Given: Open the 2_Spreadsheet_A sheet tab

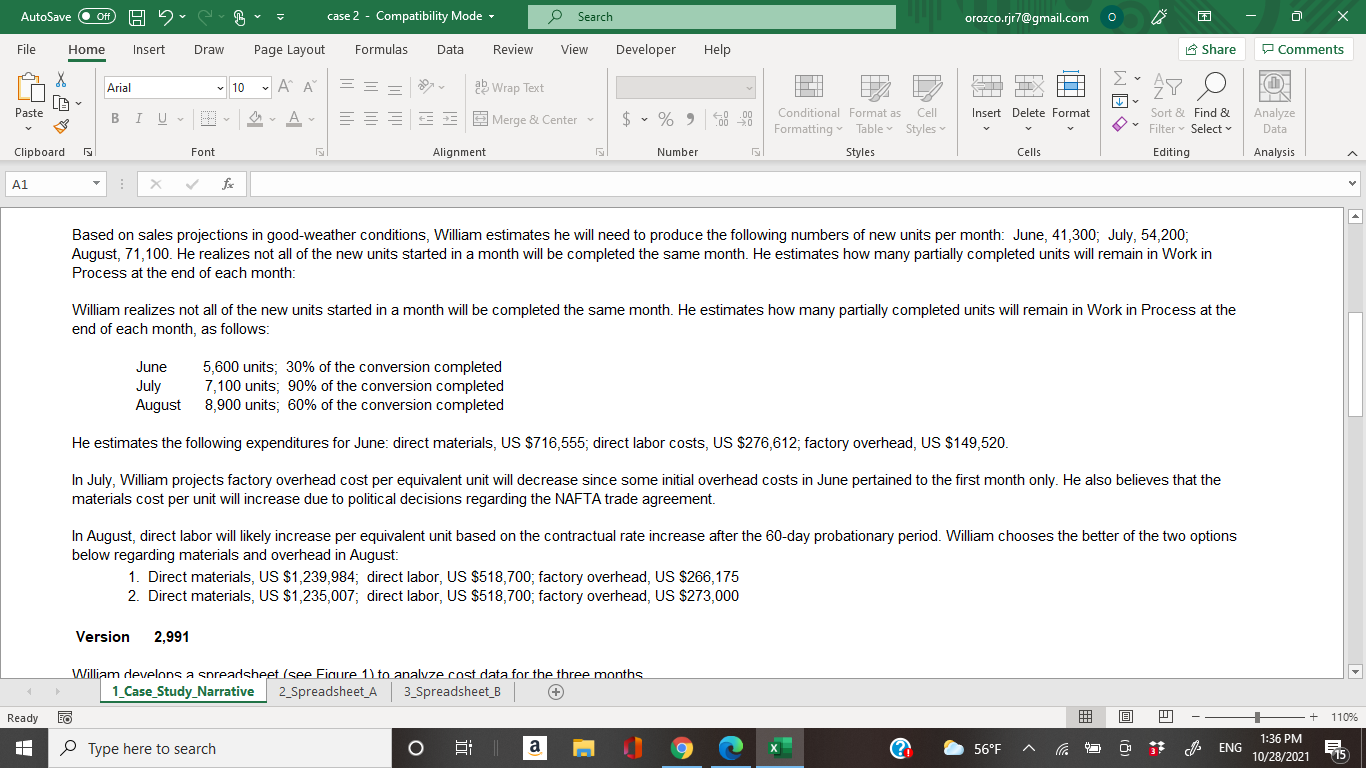Looking at the screenshot, I should tap(328, 690).
